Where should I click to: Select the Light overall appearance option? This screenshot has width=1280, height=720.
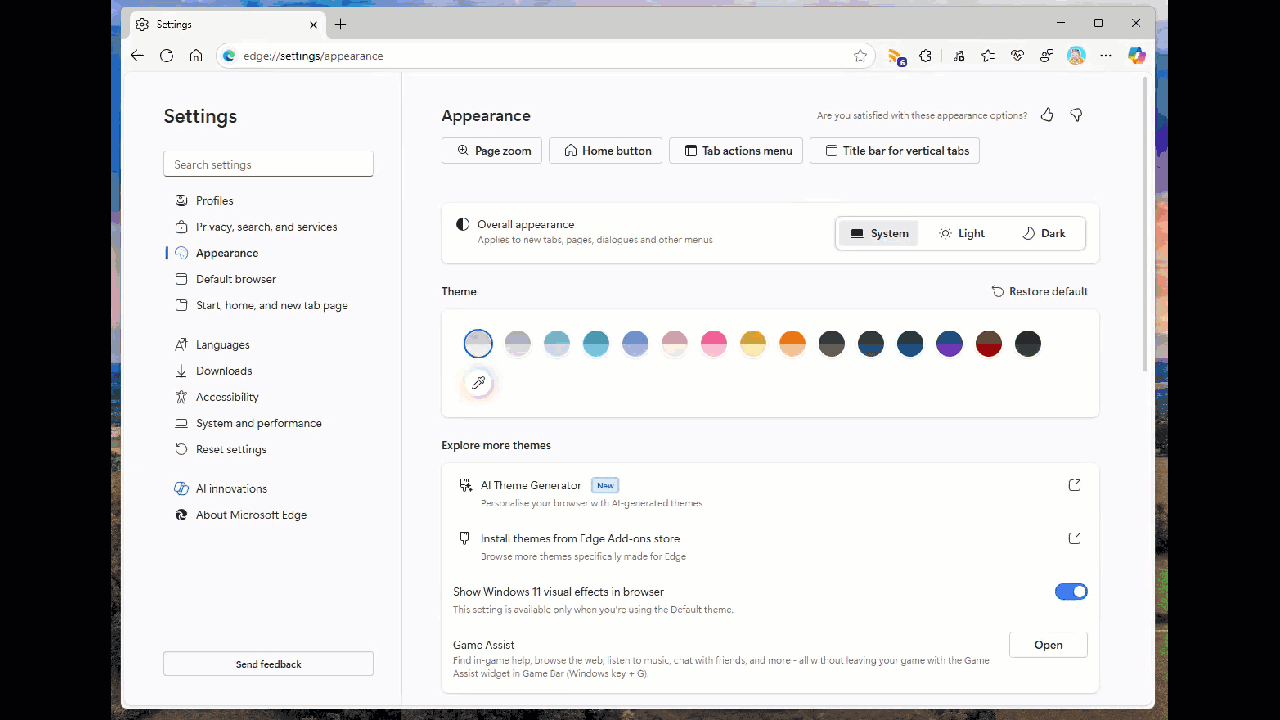point(961,233)
